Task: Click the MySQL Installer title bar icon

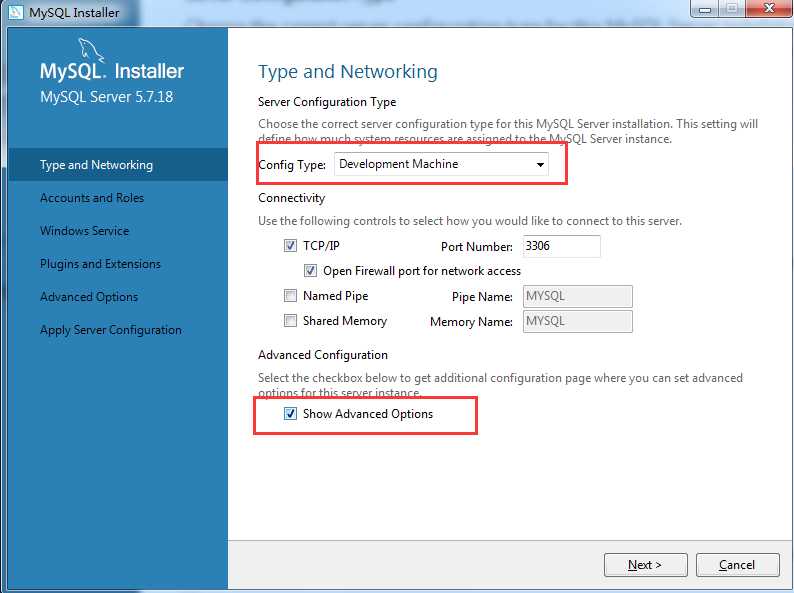Action: click(16, 12)
